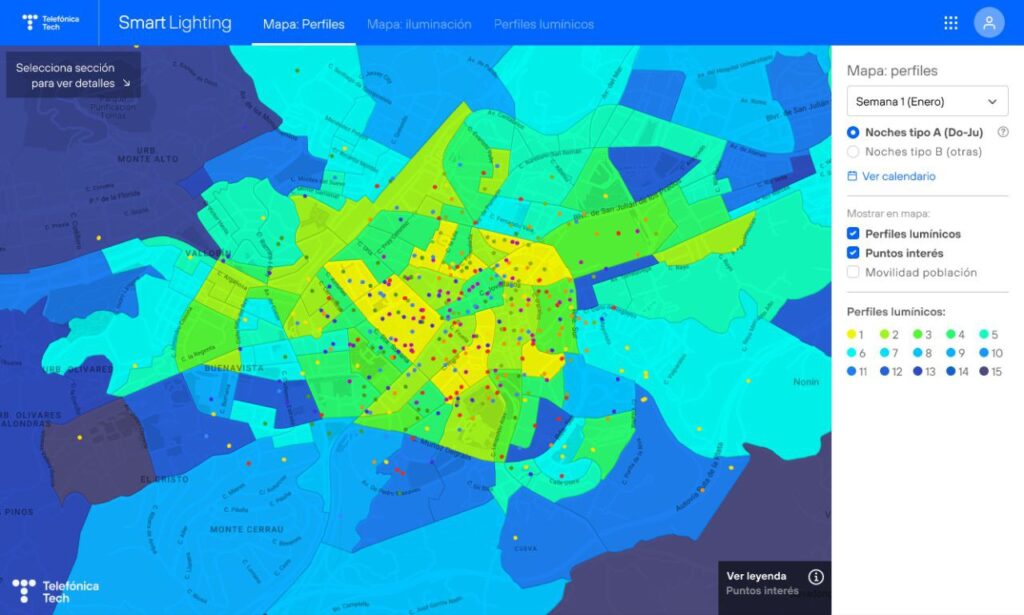This screenshot has height=615, width=1024.
Task: Switch to Mapa: iluminación tab
Action: tap(418, 24)
